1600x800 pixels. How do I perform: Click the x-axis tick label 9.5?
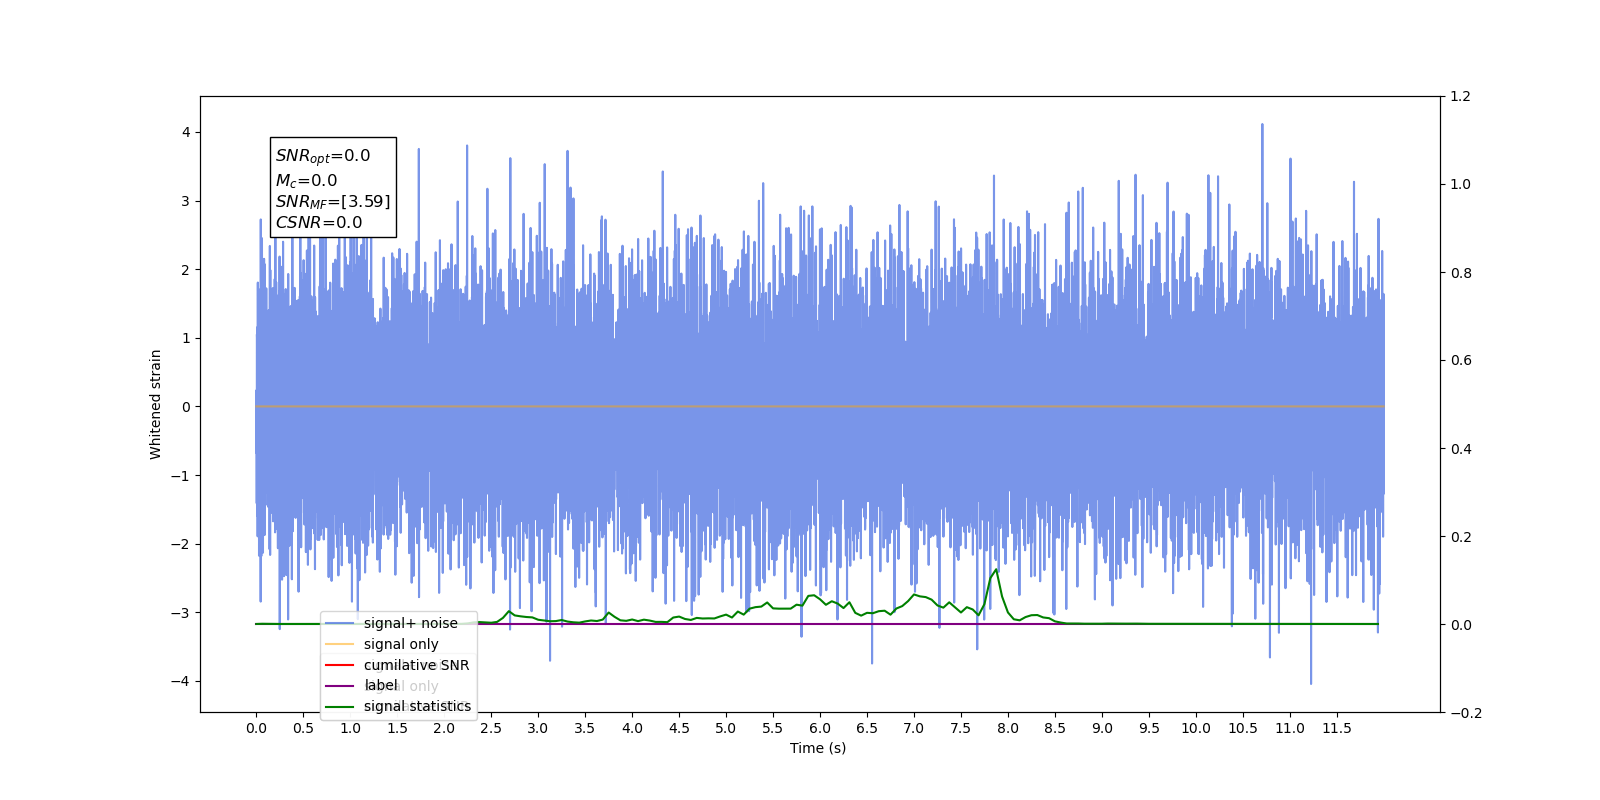point(1149,728)
